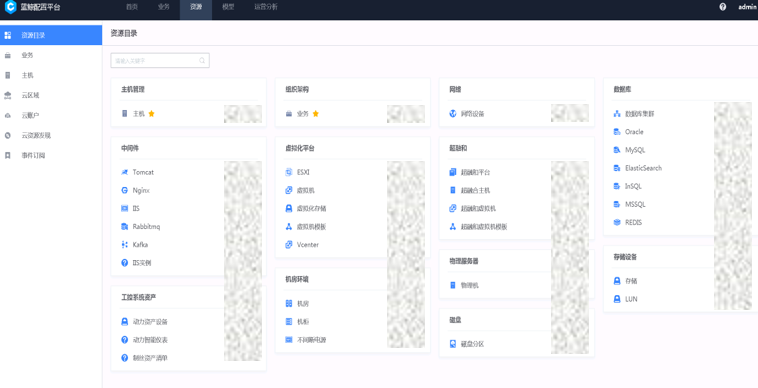Open the Vcenter entry under 虚拟化平台
Screen dimensions: 758x388
pyautogui.click(x=308, y=244)
